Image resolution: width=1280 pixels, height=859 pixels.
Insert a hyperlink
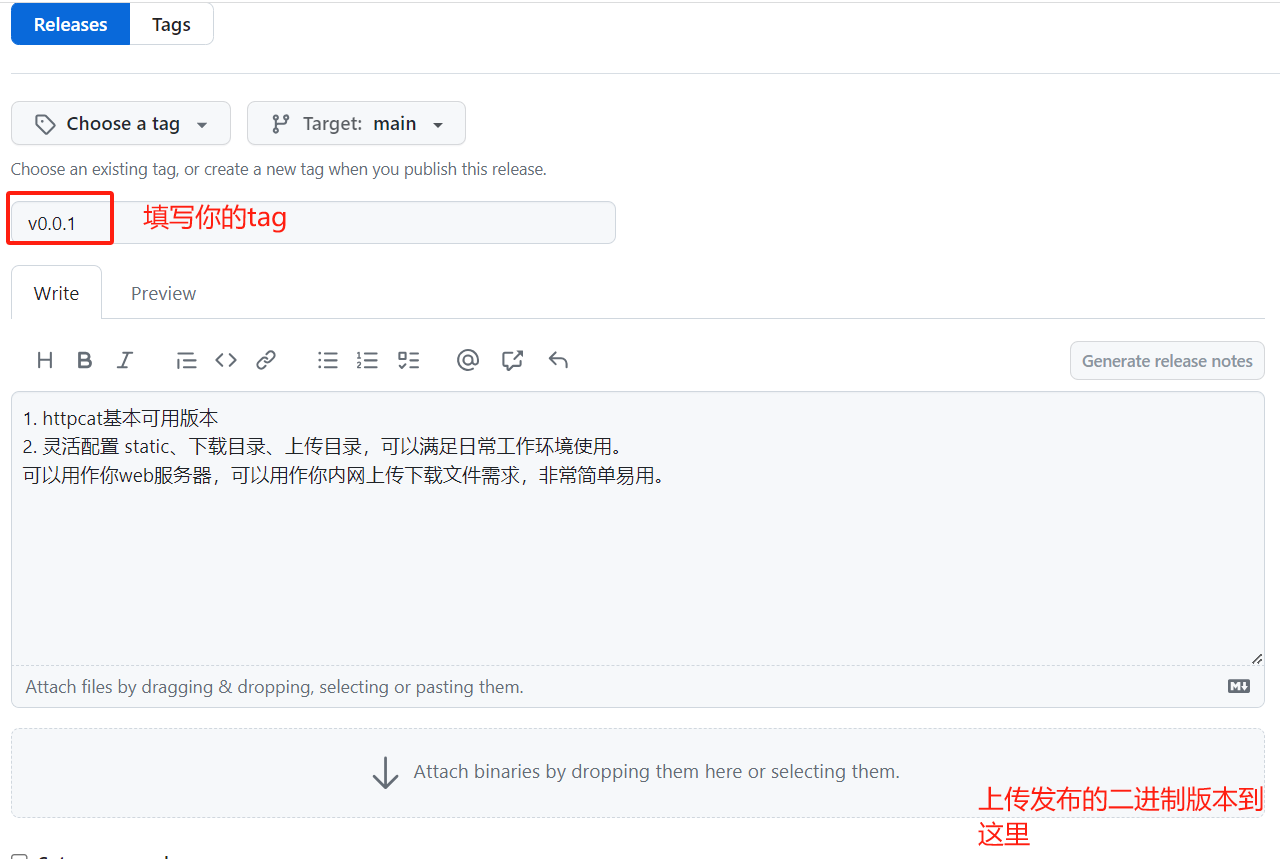click(266, 360)
